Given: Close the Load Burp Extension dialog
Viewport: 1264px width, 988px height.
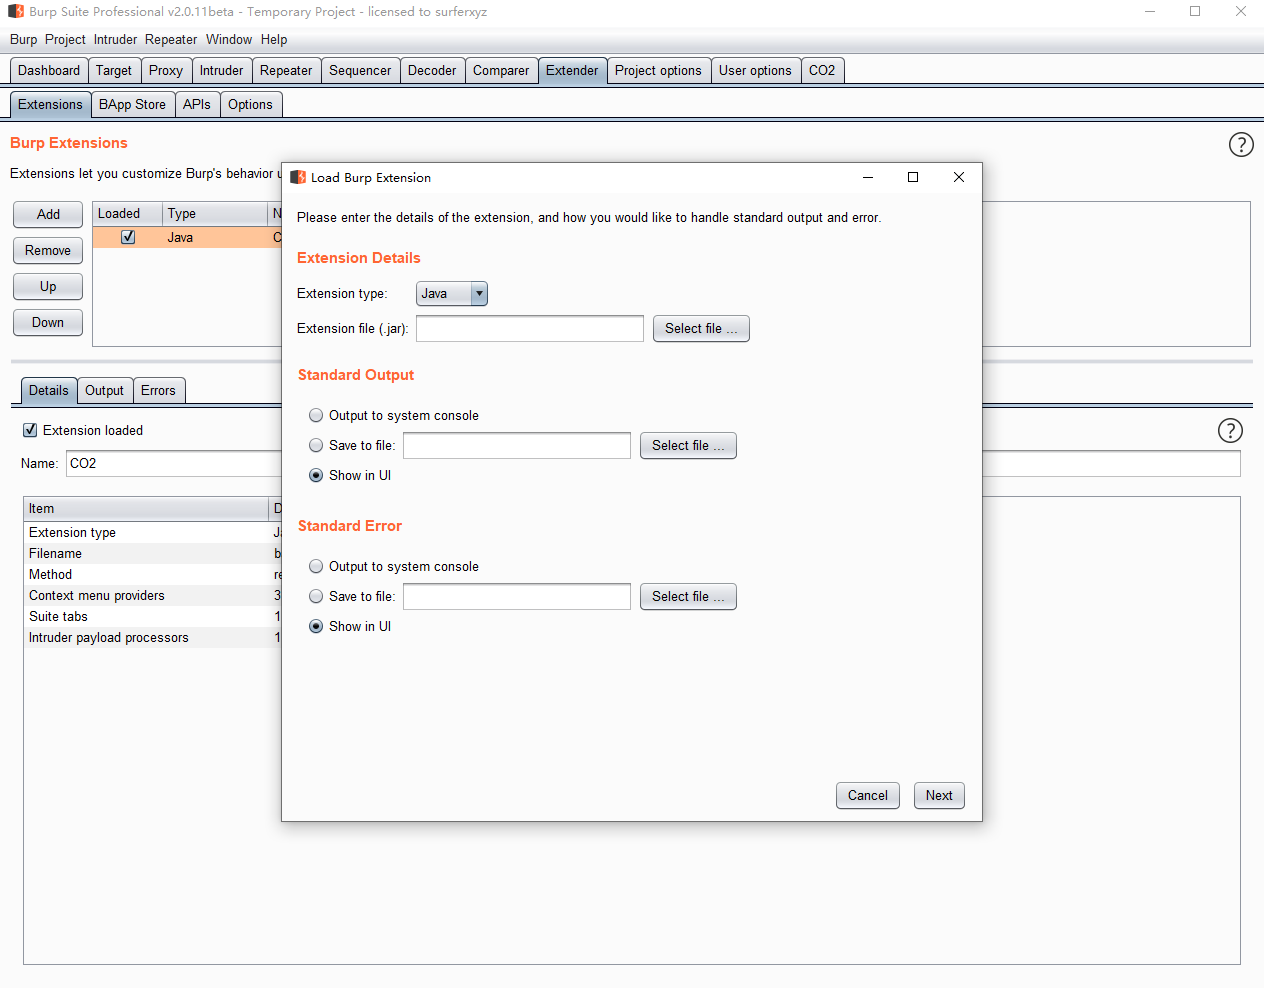Looking at the screenshot, I should [958, 177].
